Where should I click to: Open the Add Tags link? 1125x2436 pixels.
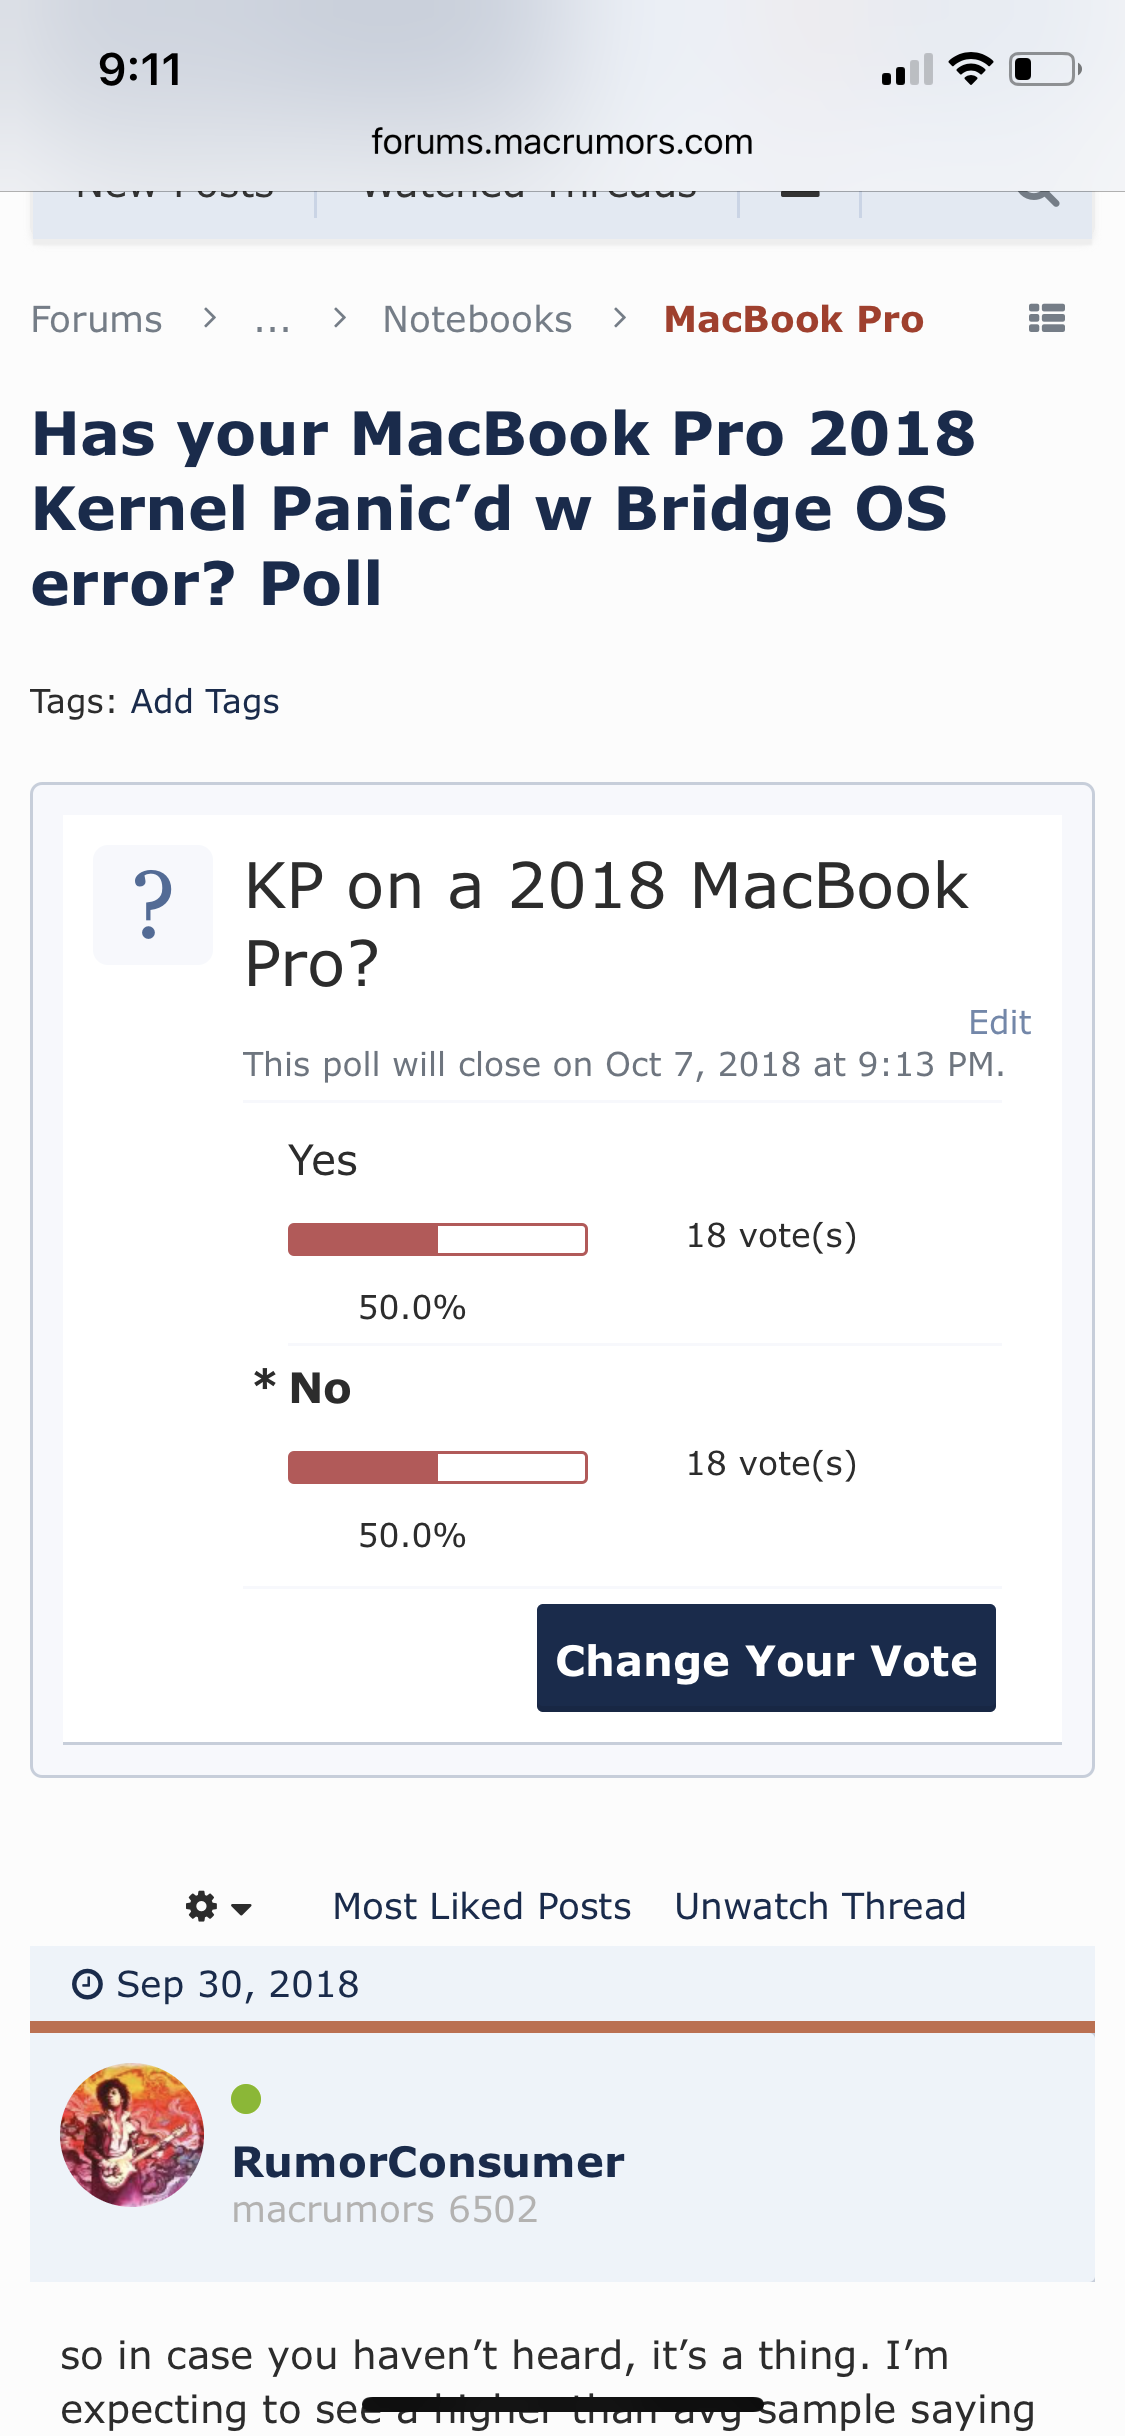pyautogui.click(x=205, y=702)
